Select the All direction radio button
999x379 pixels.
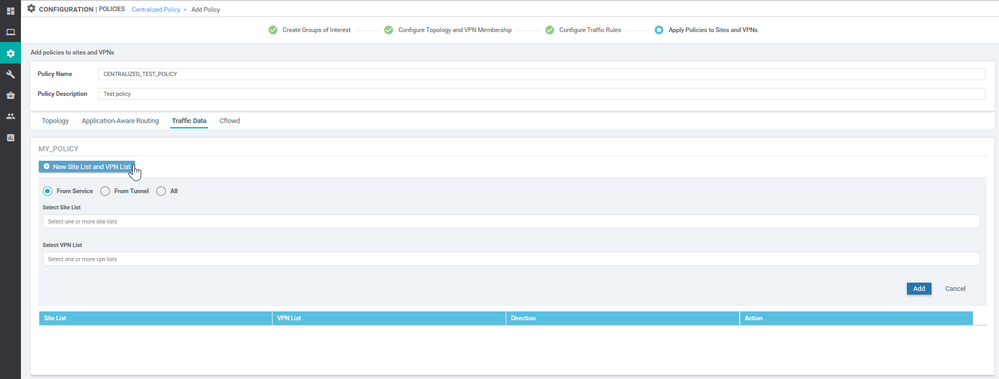pos(161,191)
